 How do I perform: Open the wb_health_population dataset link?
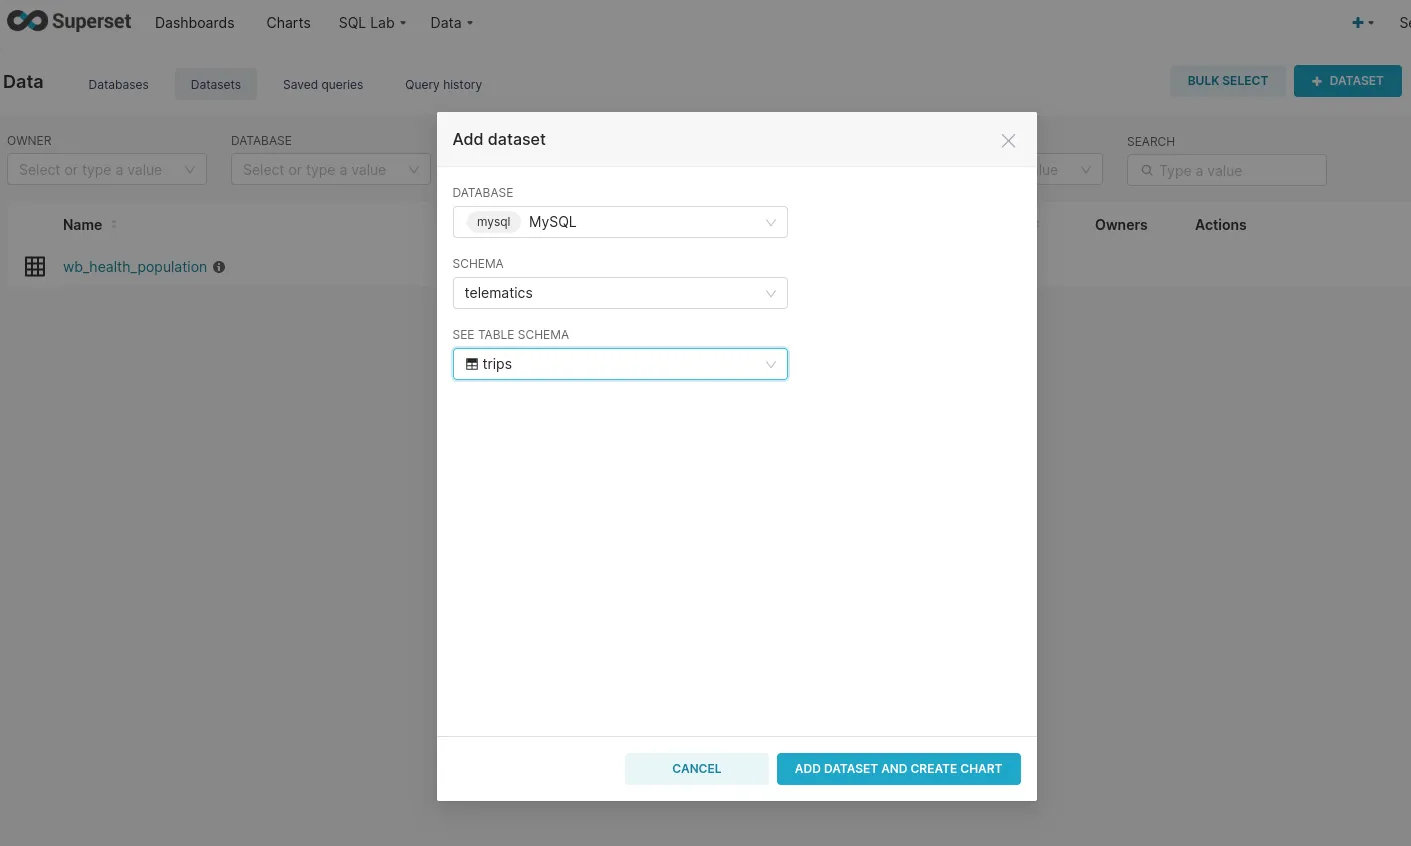click(x=135, y=267)
